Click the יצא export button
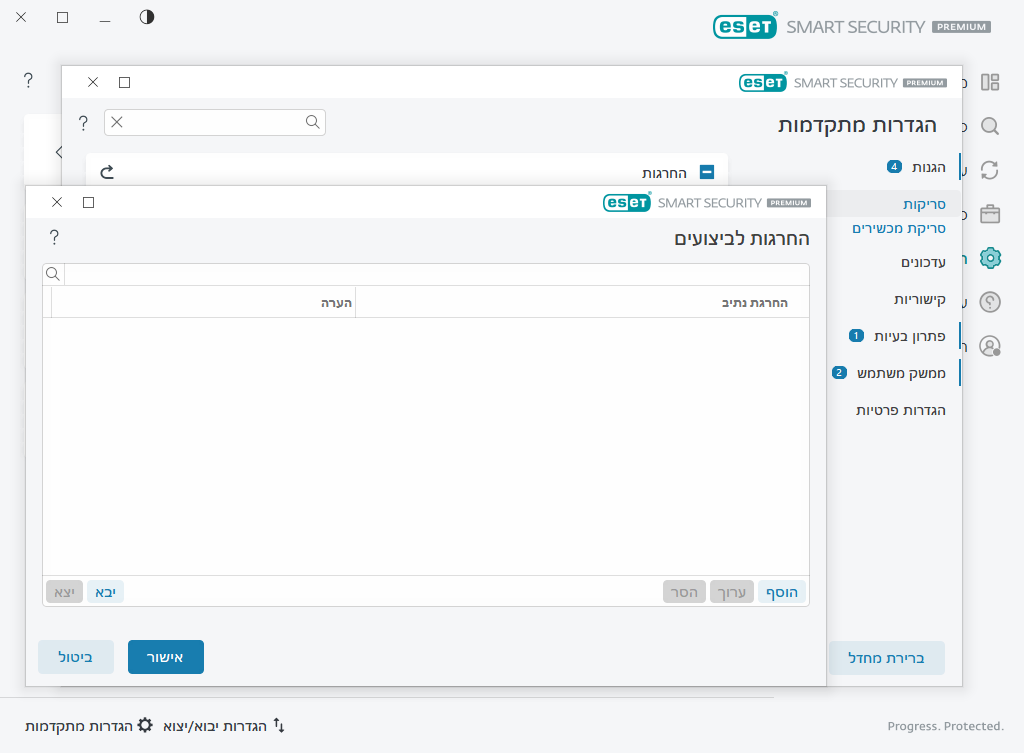The width and height of the screenshot is (1024, 753). click(65, 592)
